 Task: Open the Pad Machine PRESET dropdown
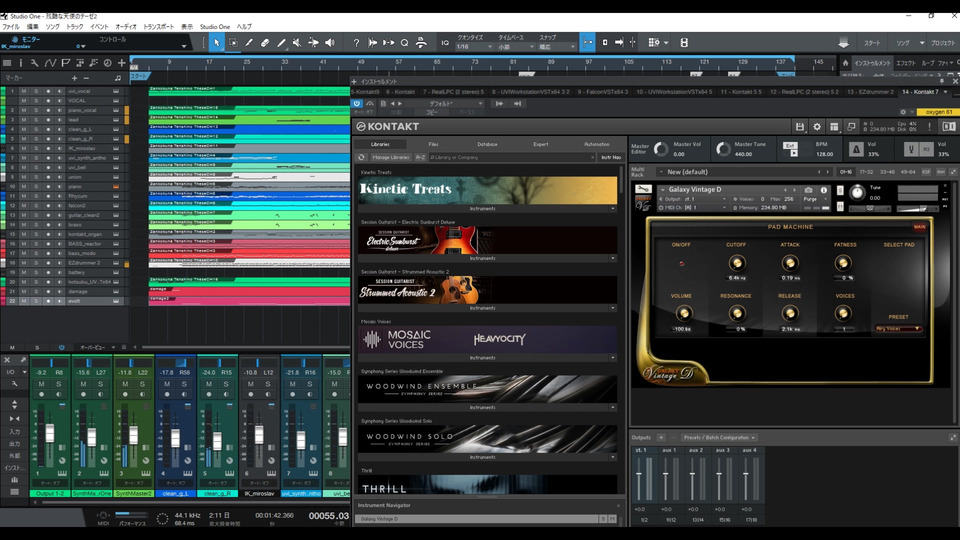(898, 329)
